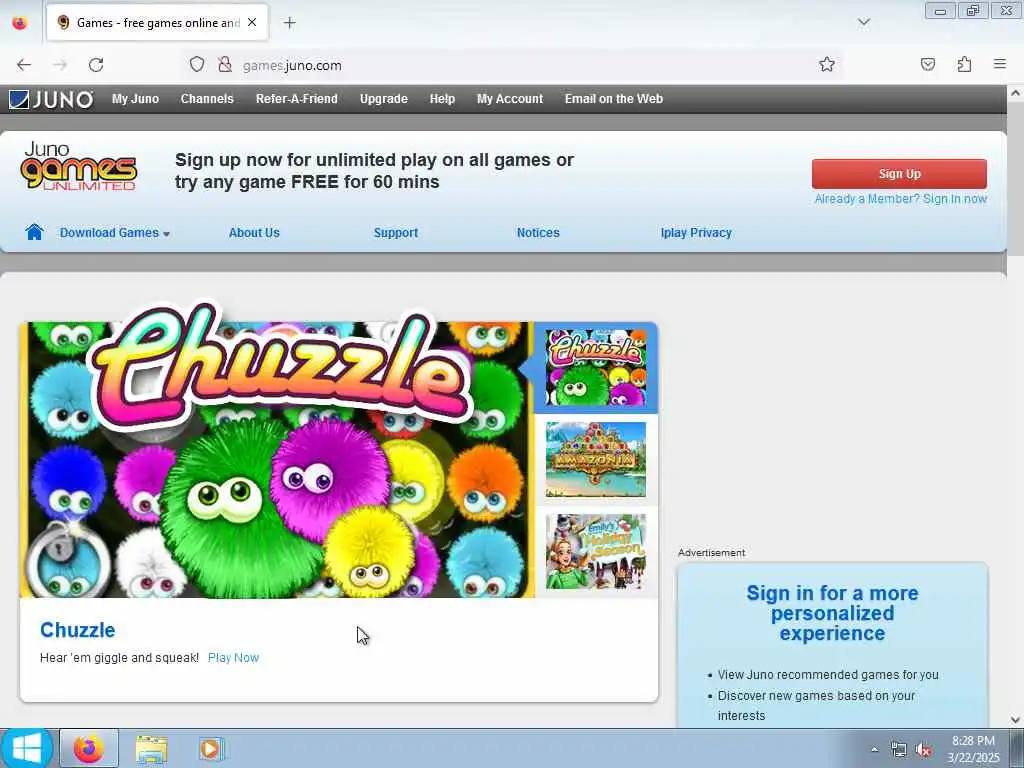
Task: Close the Games tab with its X
Action: (252, 23)
